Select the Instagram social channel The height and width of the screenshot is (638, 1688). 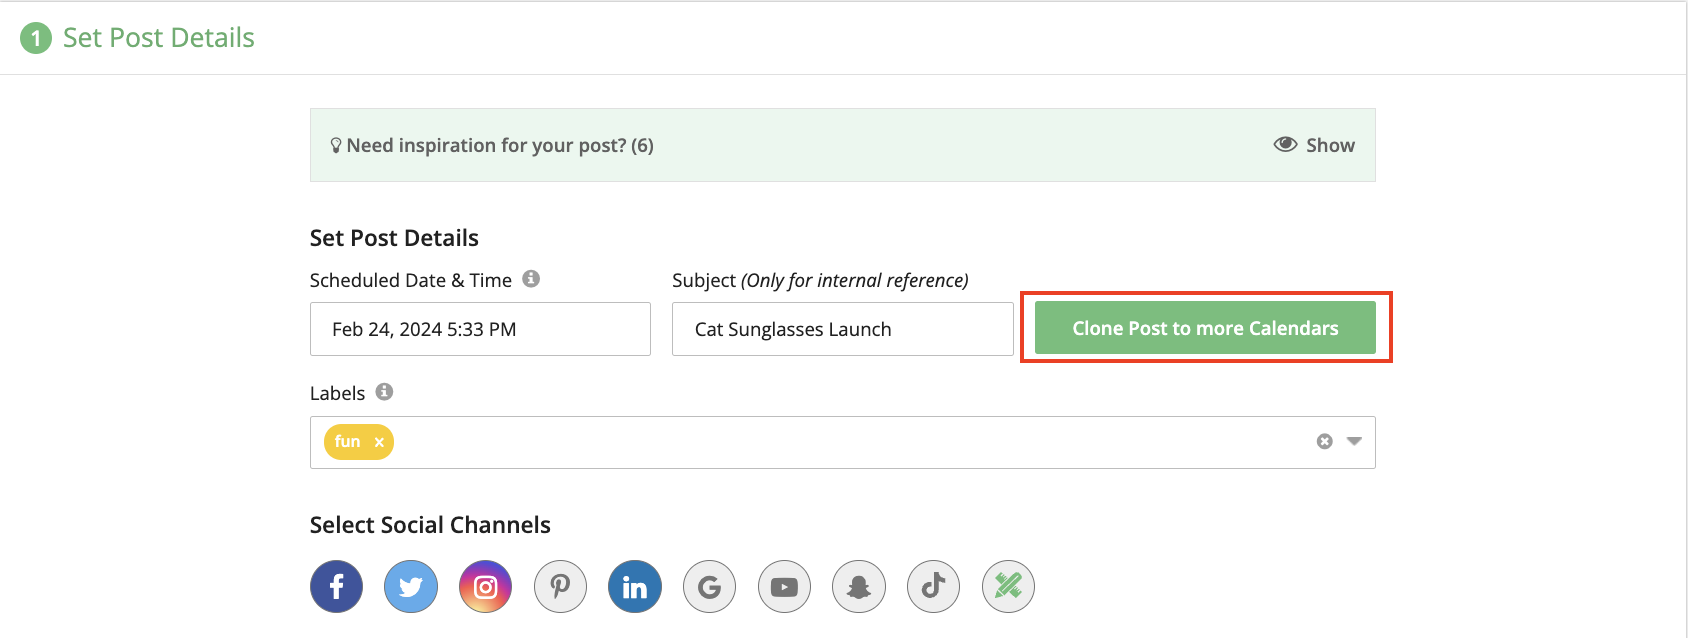point(485,586)
